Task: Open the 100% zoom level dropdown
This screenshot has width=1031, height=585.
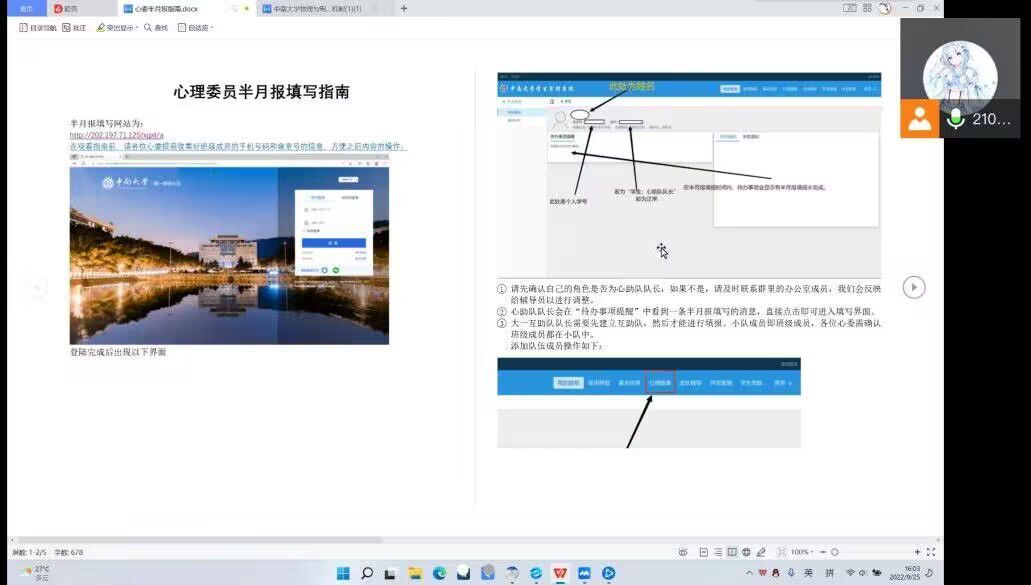Action: click(x=802, y=552)
